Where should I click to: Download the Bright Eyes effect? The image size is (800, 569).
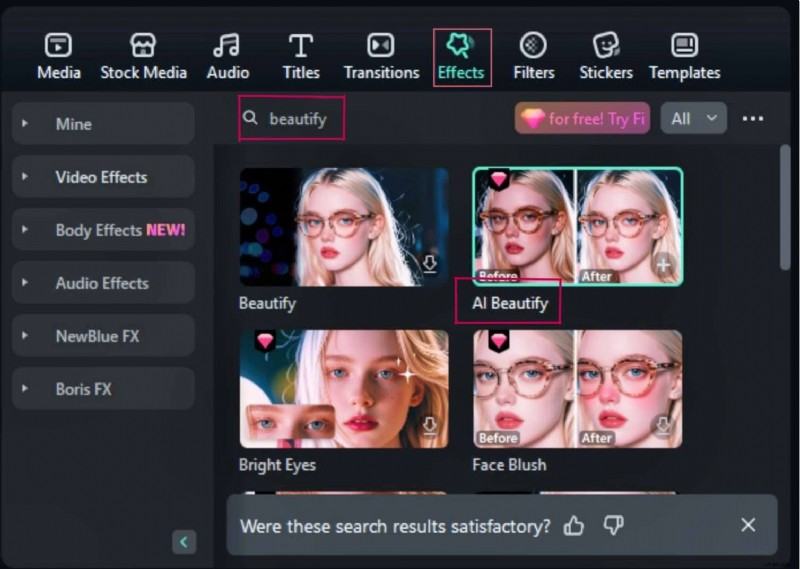430,425
